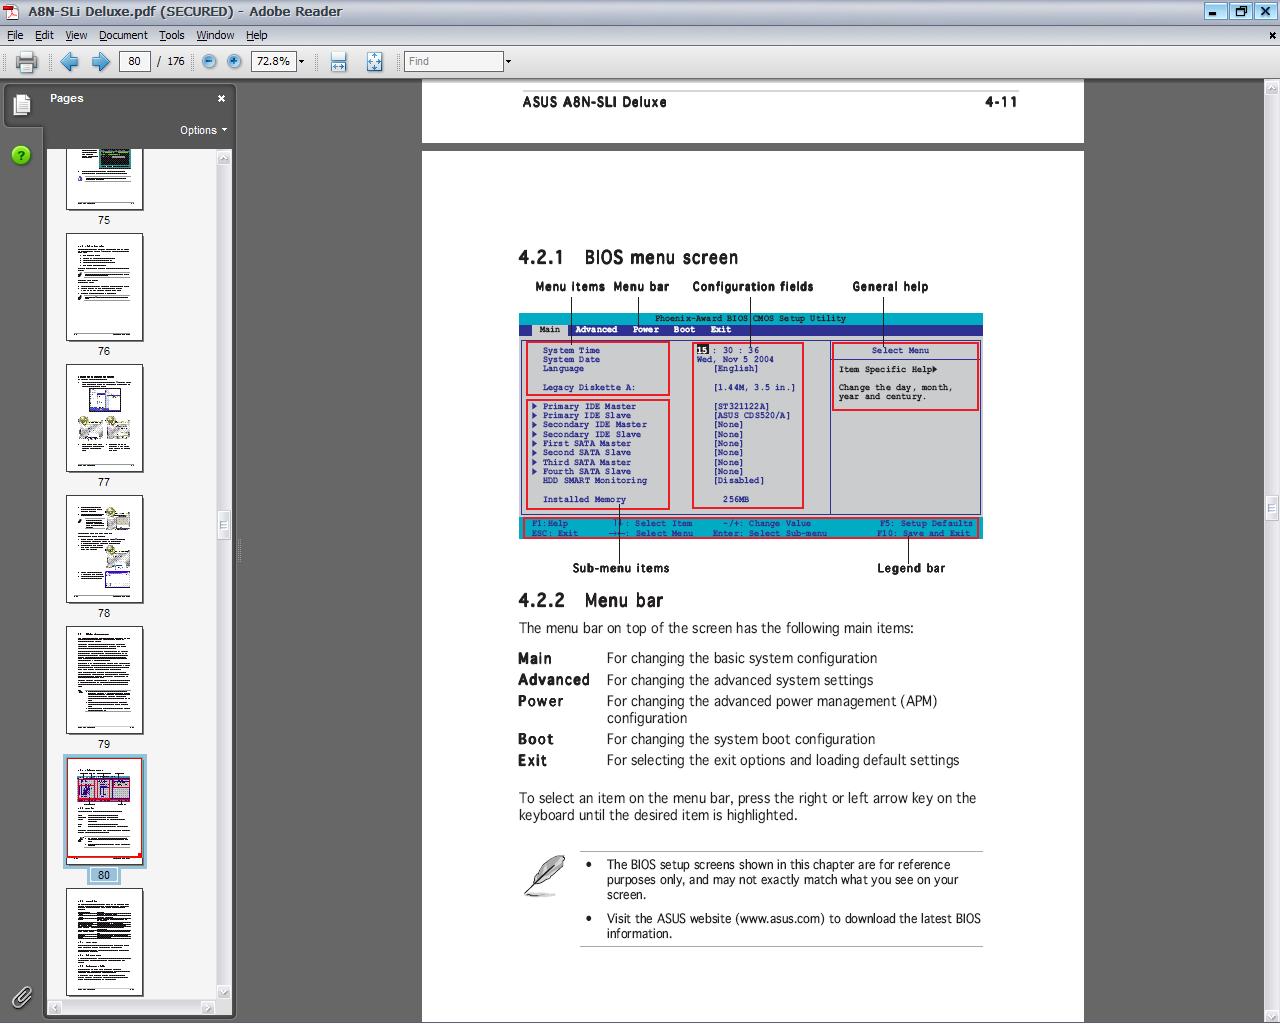Click document scroll up arrow
Screen dimensions: 1280x1024
pos(1272,90)
